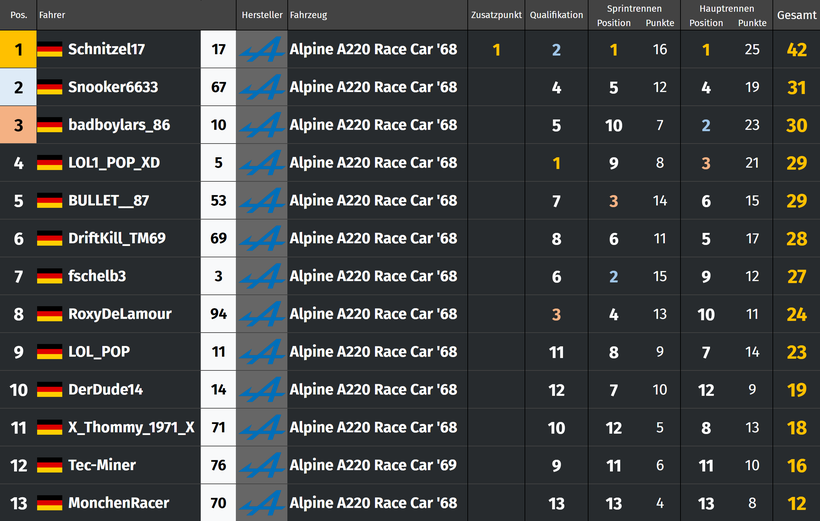The width and height of the screenshot is (820, 521).
Task: Click the Alpine logo in BULLET__87's row
Action: tap(261, 200)
